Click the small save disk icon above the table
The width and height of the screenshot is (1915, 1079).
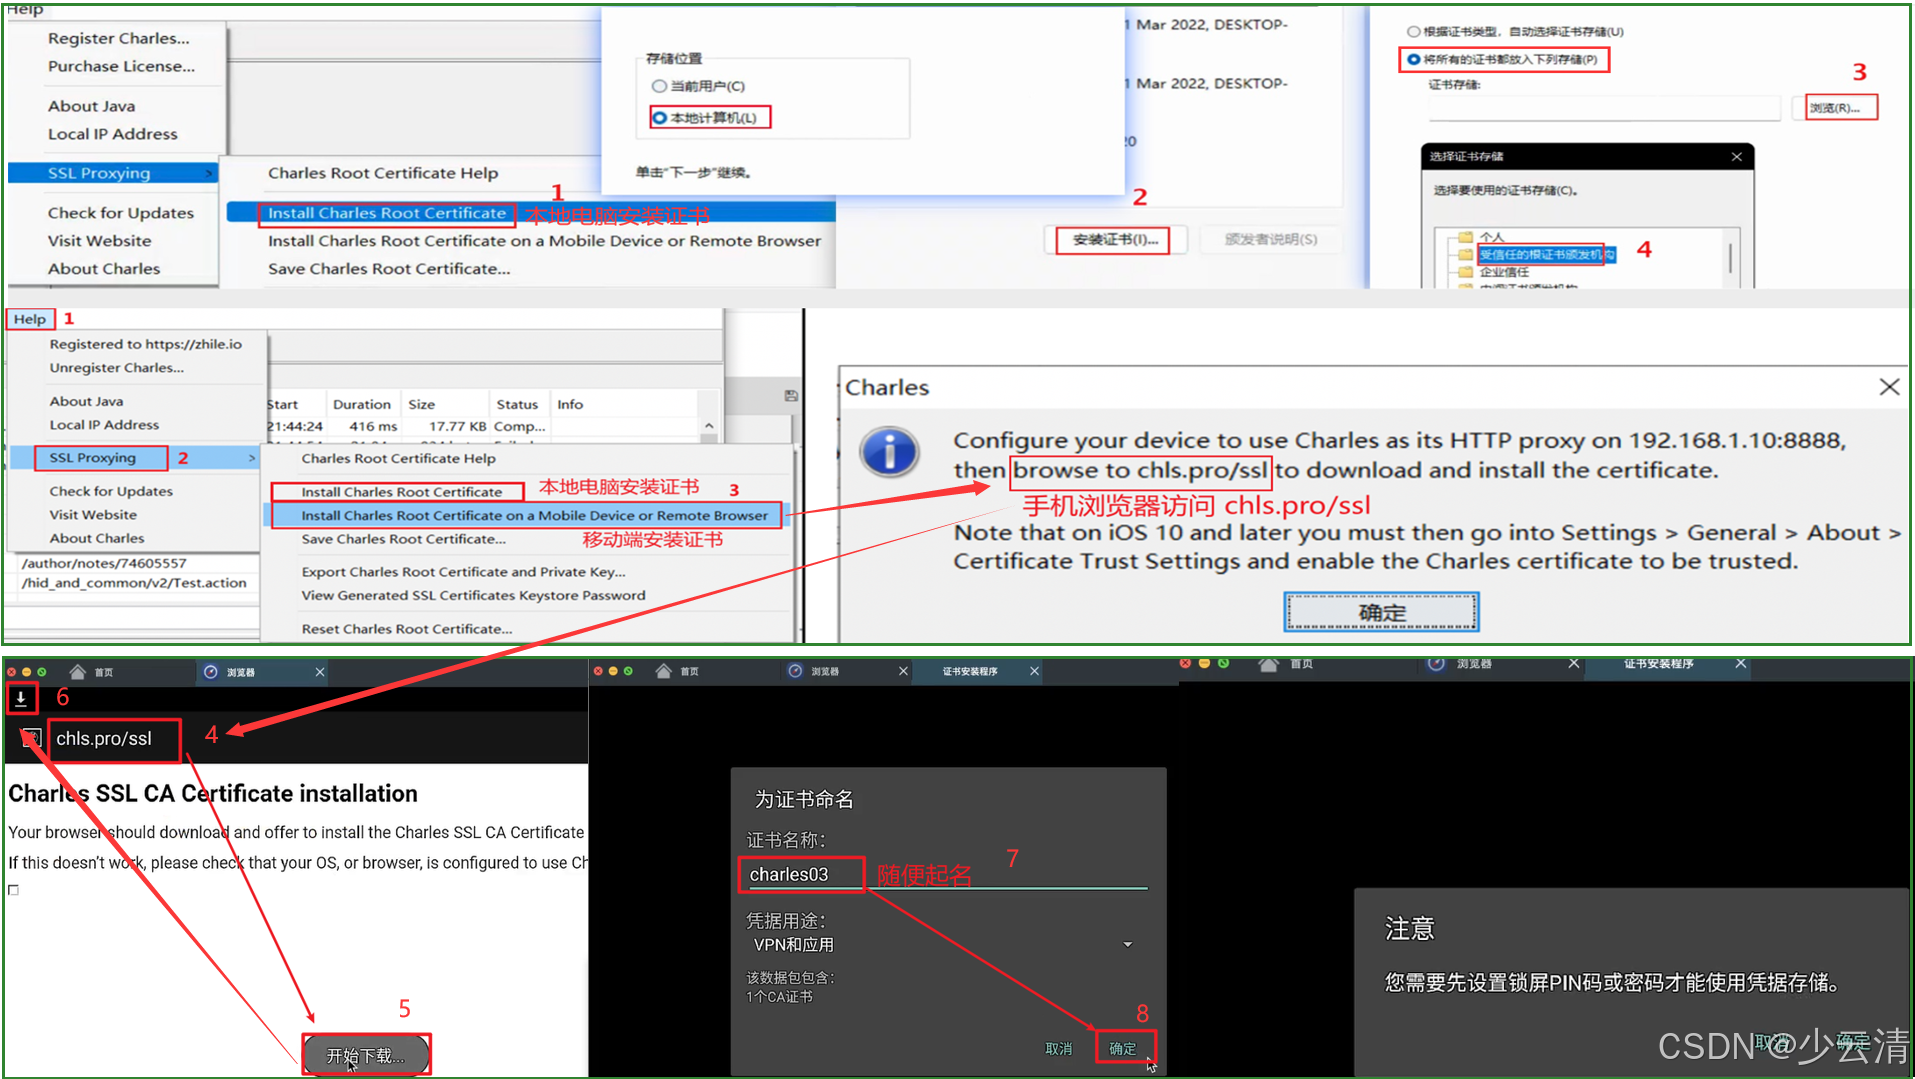coord(791,396)
